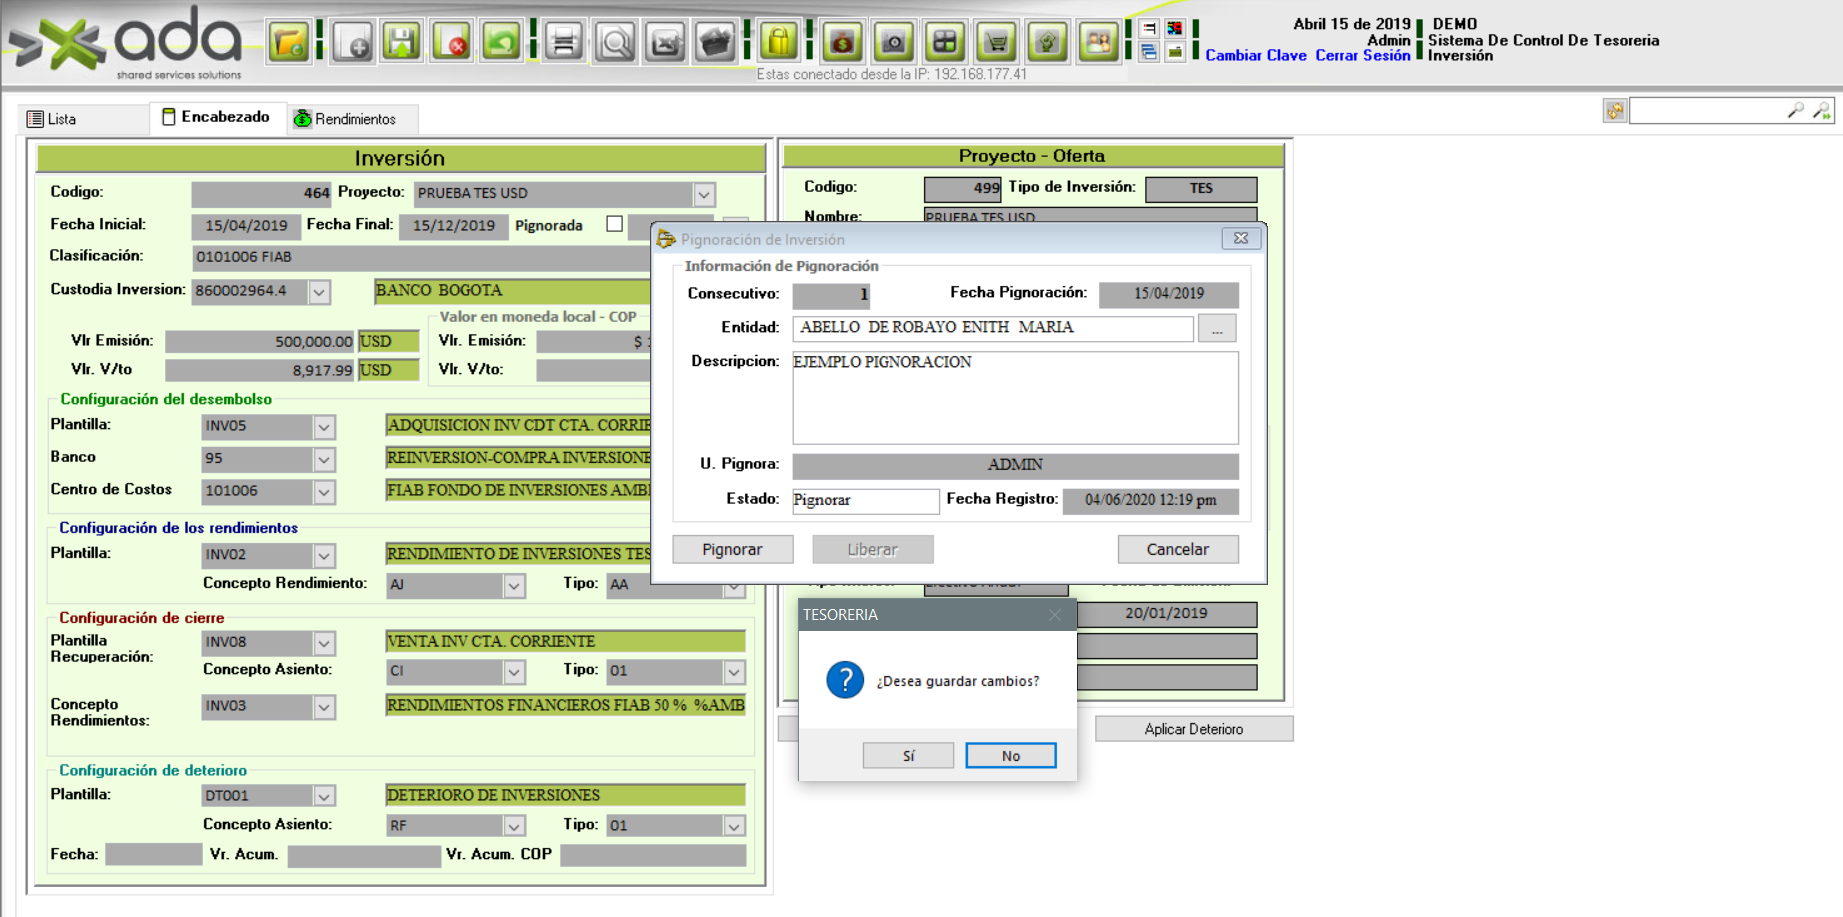Open the Concepto Rendimiento AI dropdown
This screenshot has height=917, width=1843.
click(x=514, y=586)
